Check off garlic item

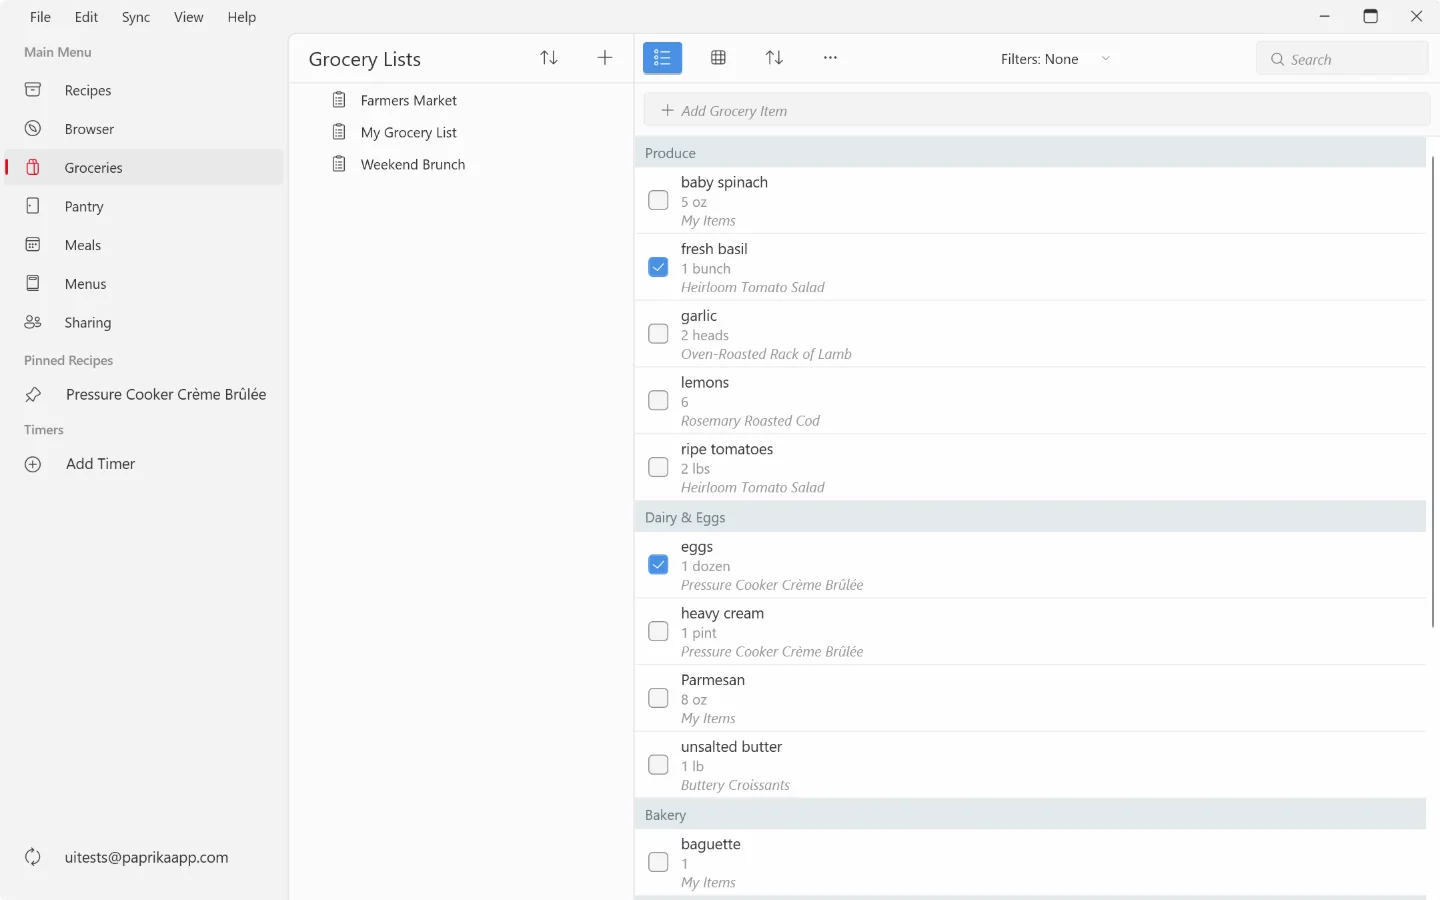[x=658, y=334]
